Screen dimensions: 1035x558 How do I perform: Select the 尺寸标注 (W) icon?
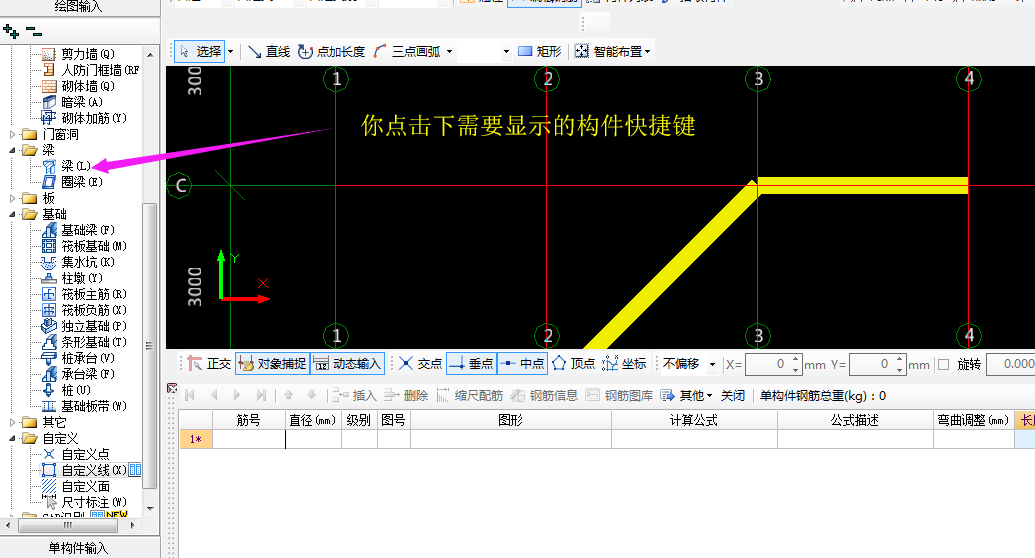click(49, 503)
